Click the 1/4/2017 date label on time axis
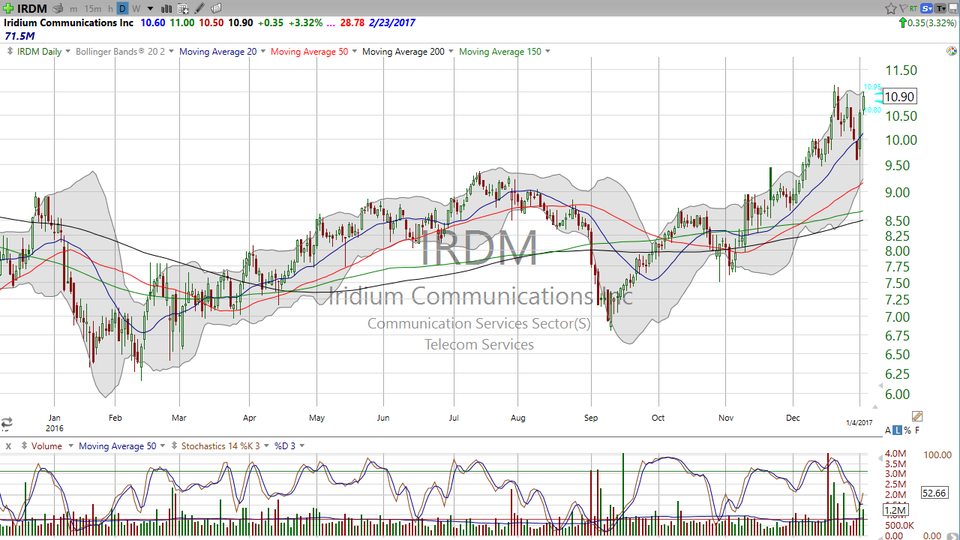This screenshot has width=960, height=540. [x=859, y=422]
